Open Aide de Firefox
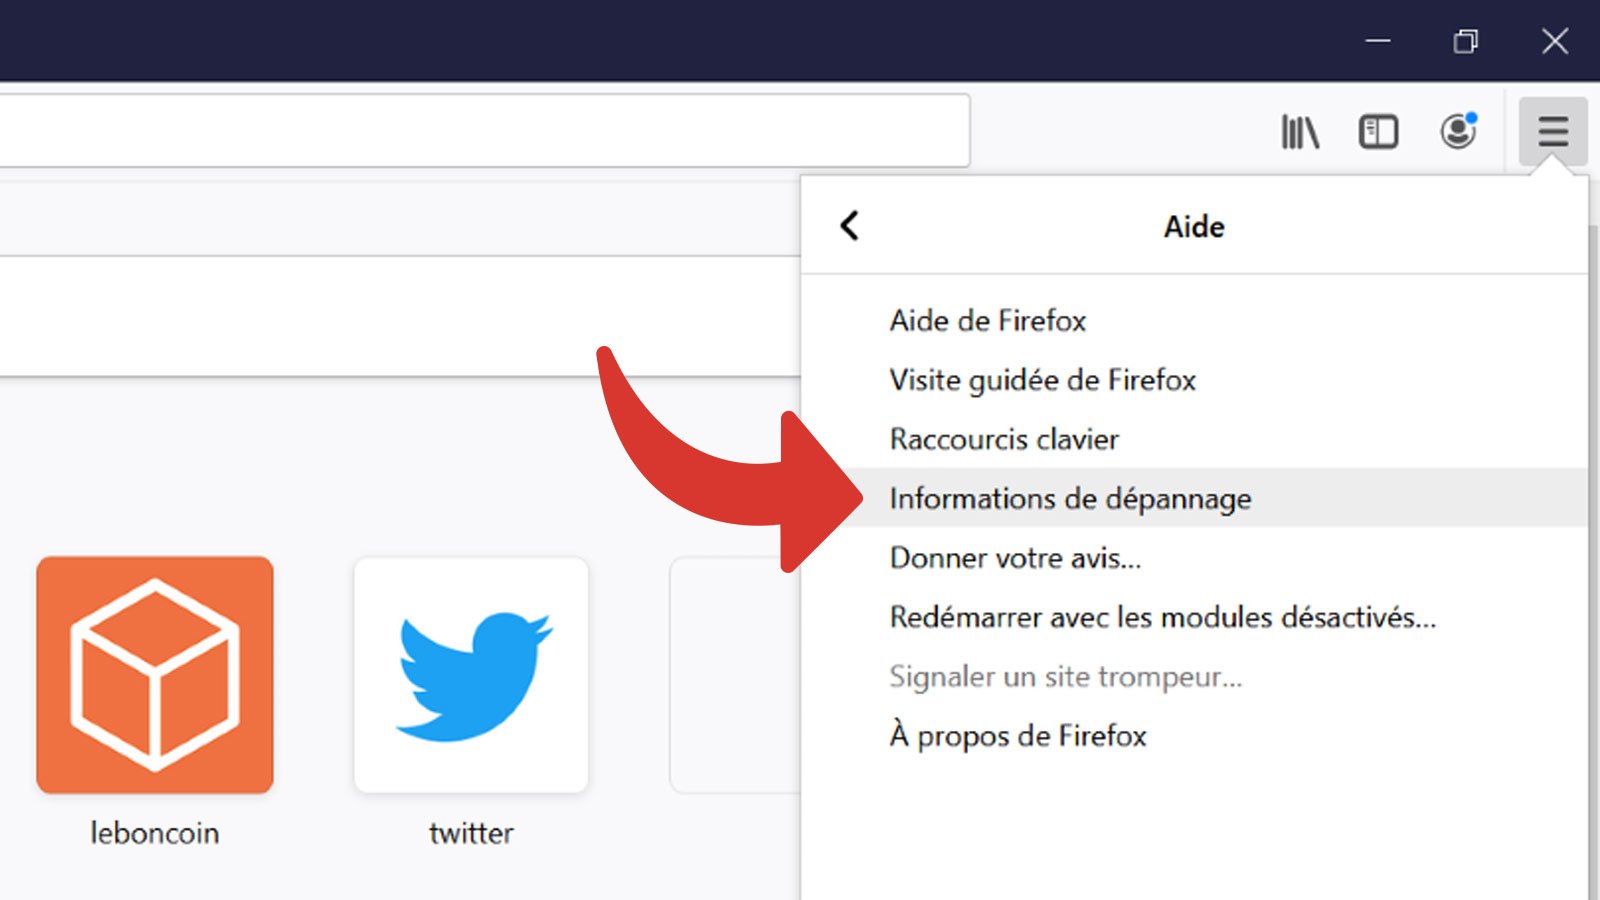1600x900 pixels. pyautogui.click(x=1194, y=320)
